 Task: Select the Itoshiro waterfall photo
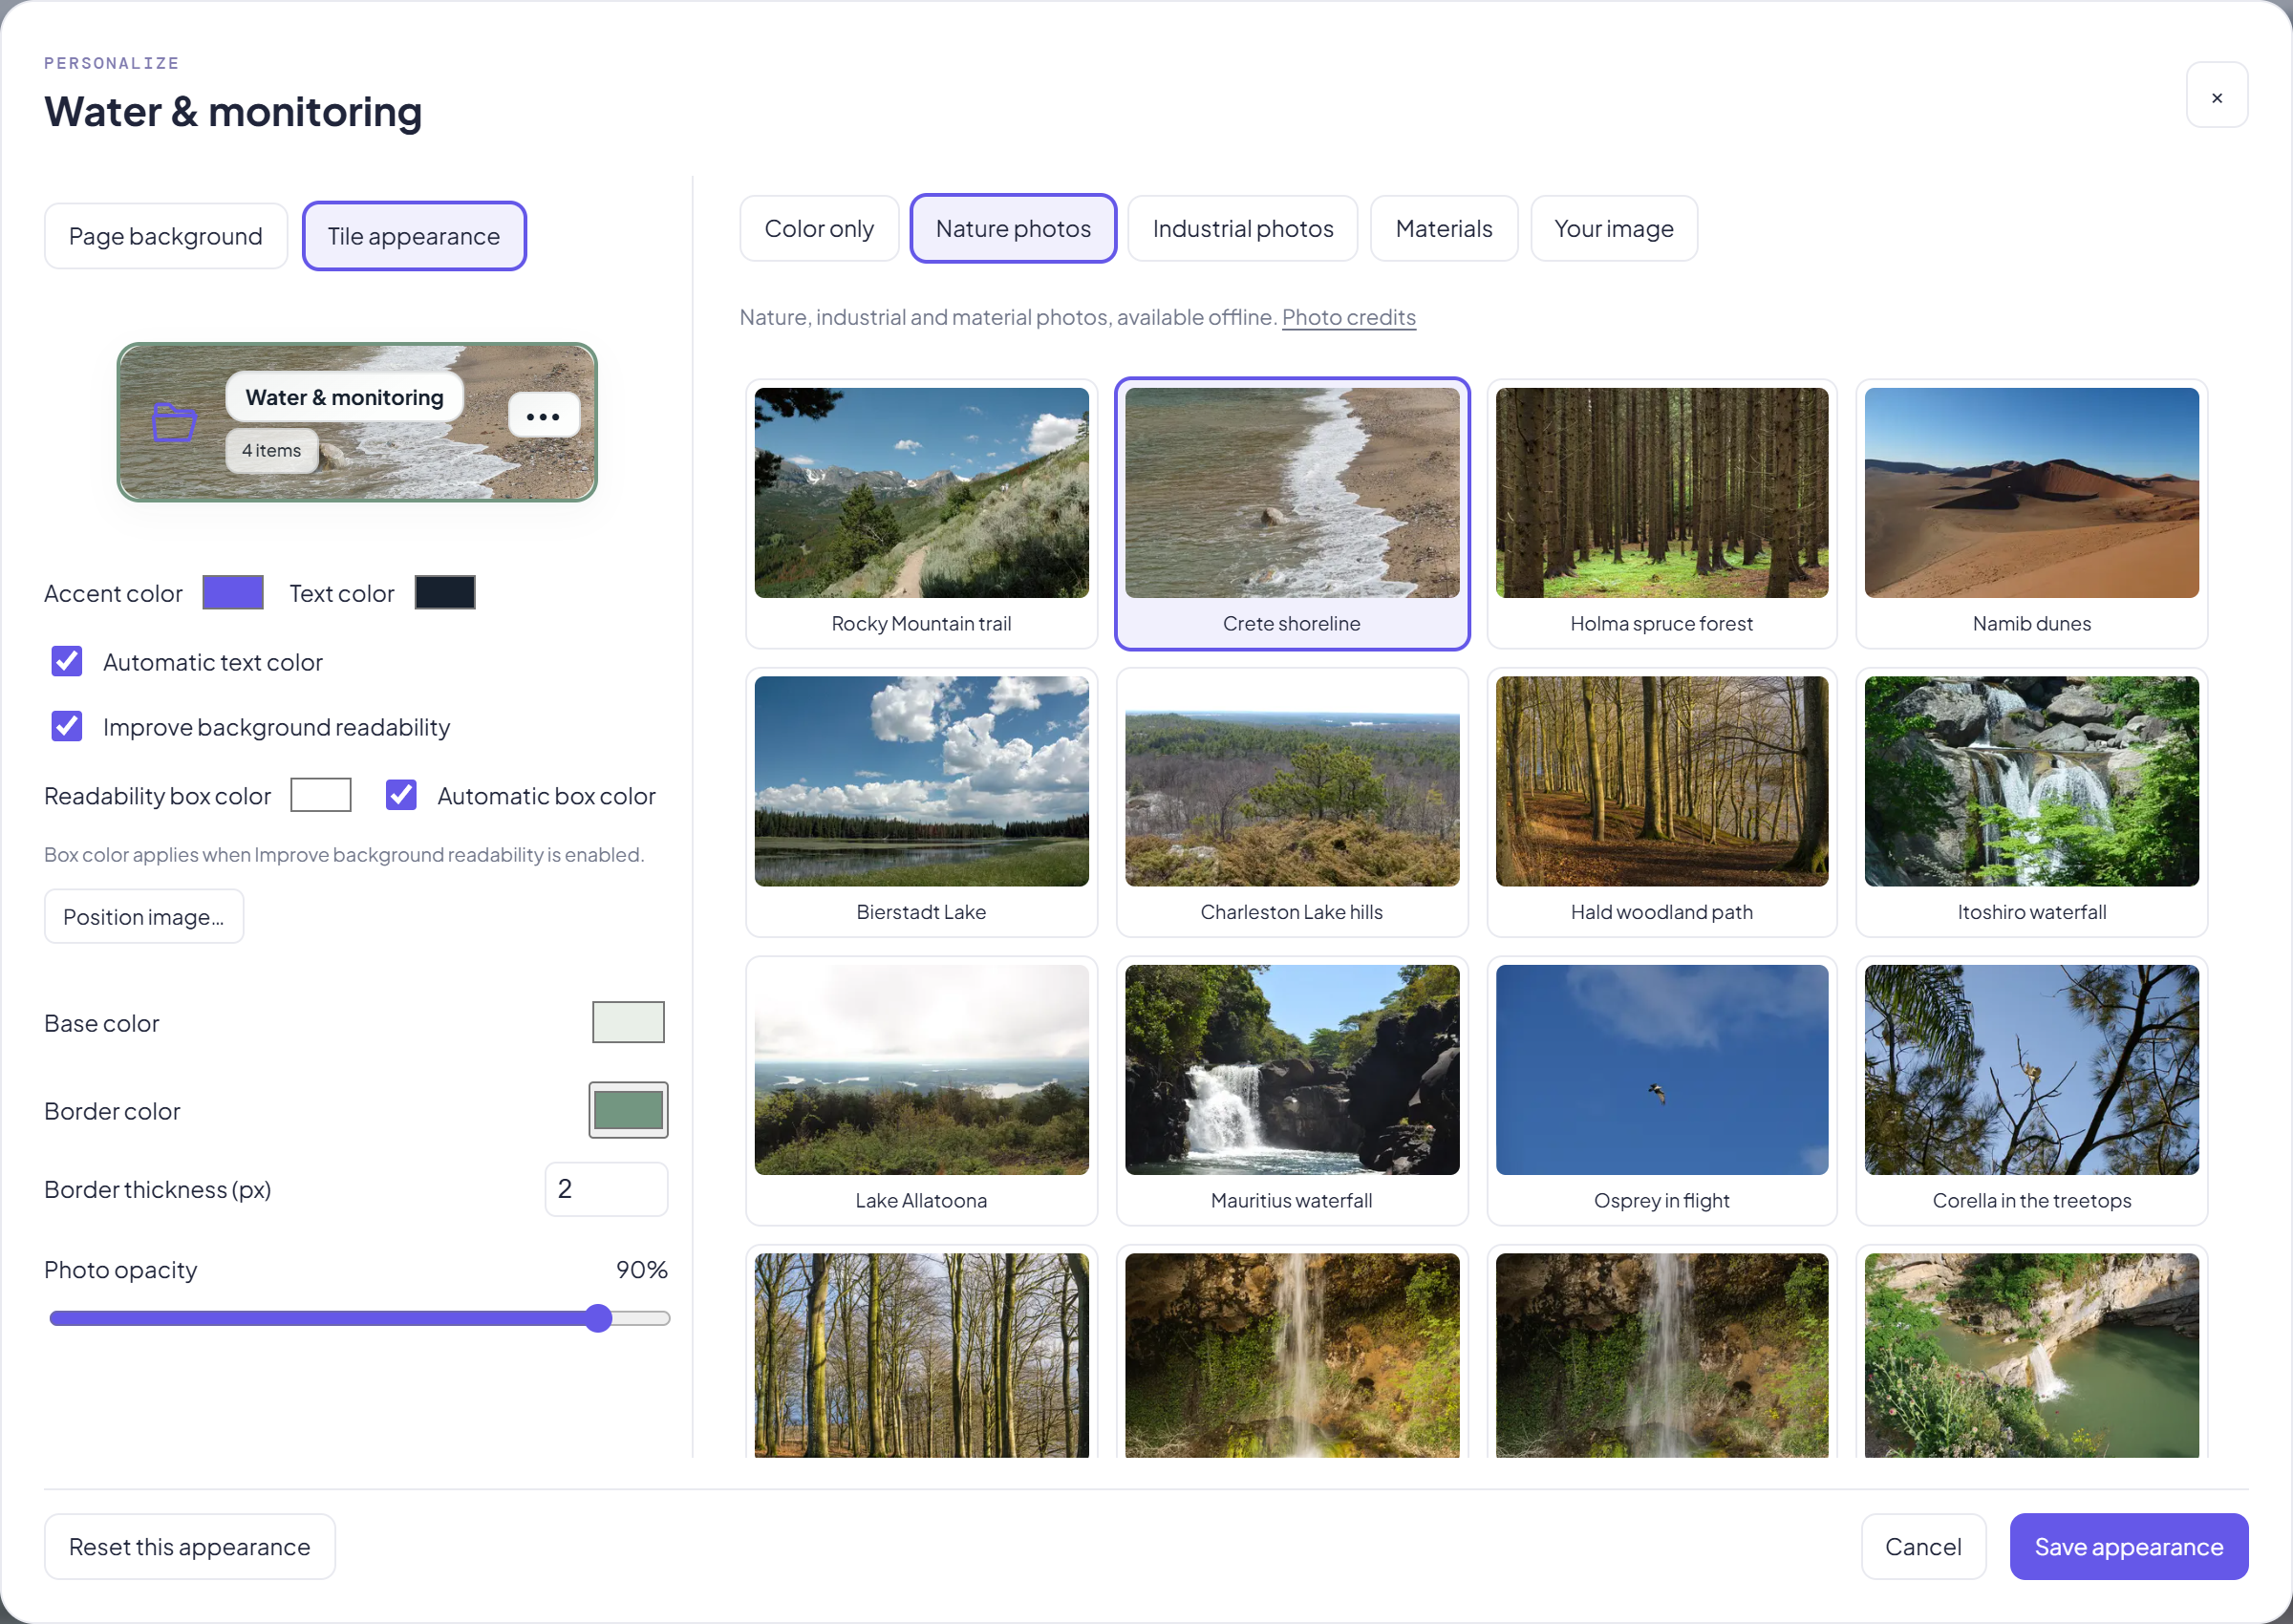2032,802
